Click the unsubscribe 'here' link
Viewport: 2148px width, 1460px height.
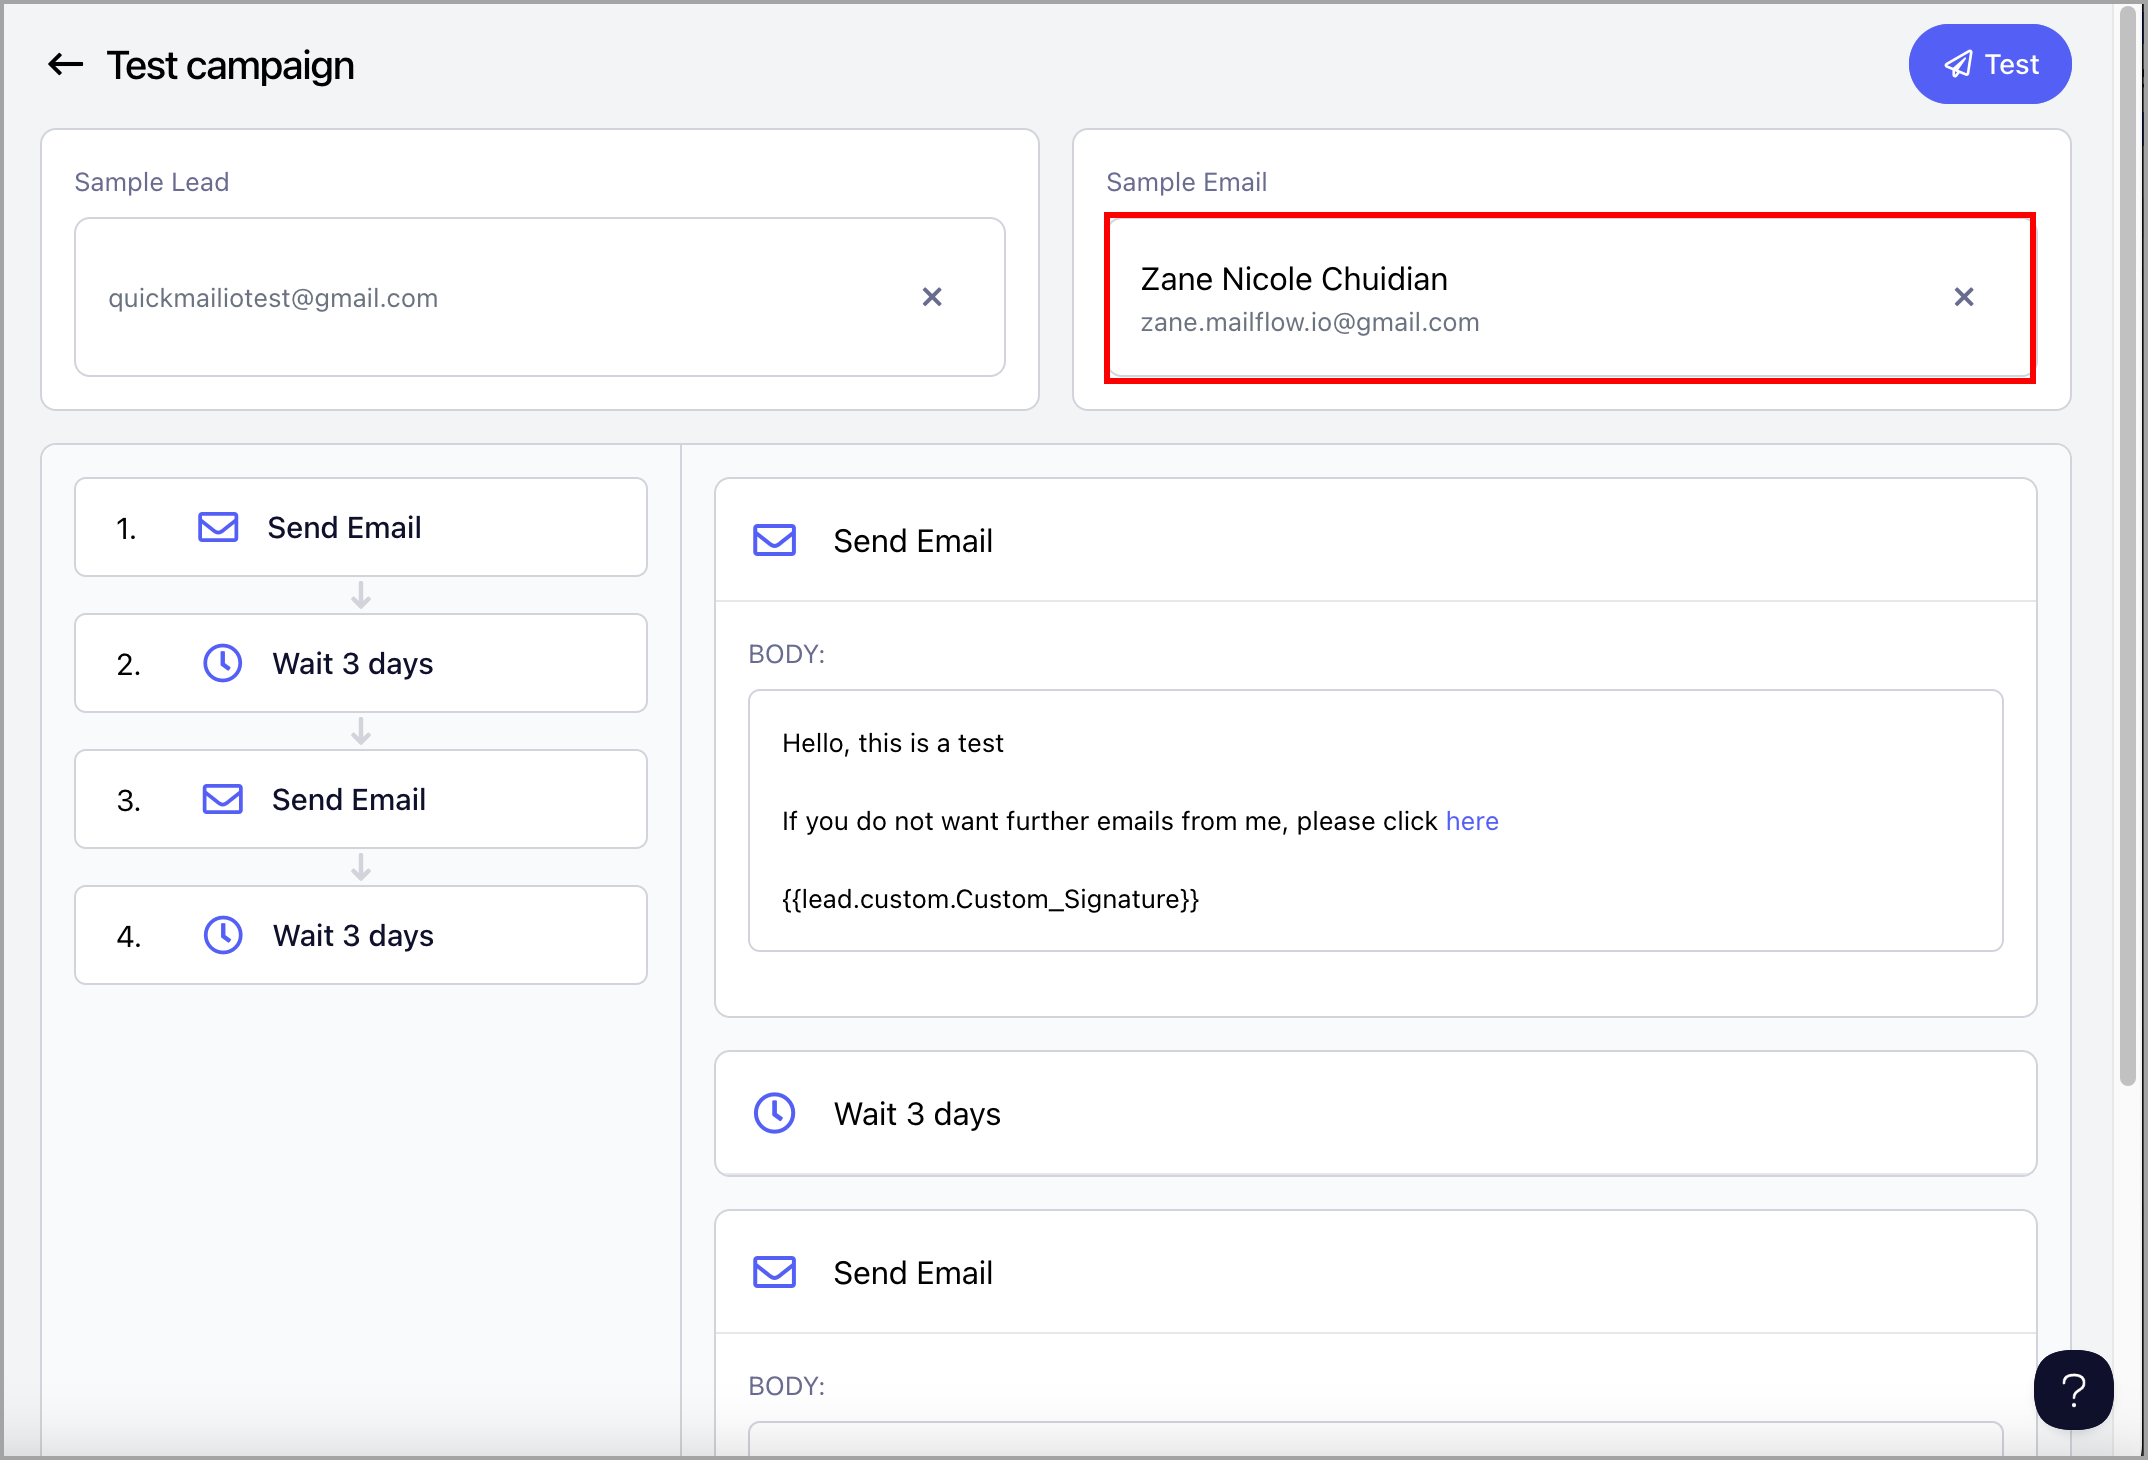[1472, 821]
